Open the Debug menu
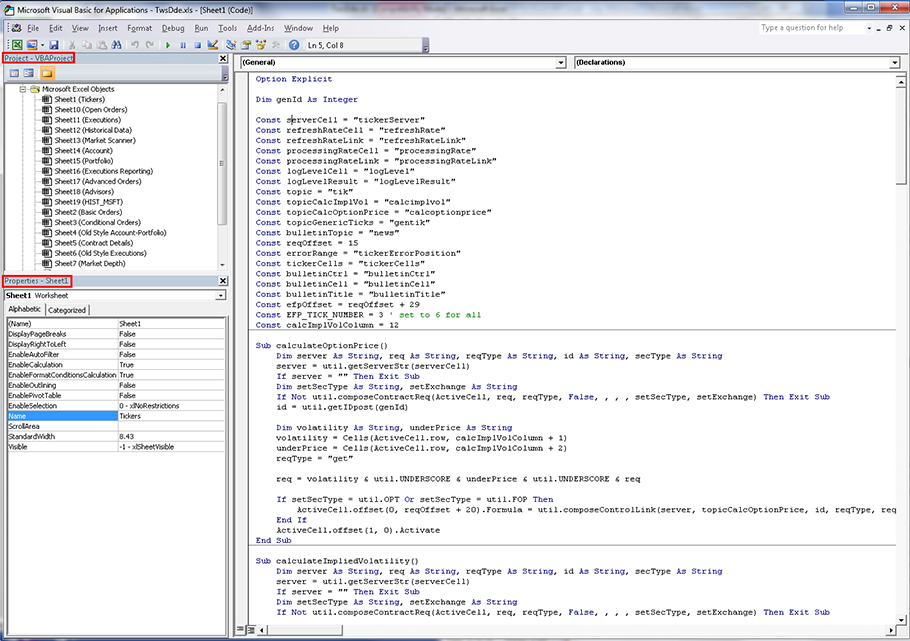The height and width of the screenshot is (641, 910). pos(173,28)
